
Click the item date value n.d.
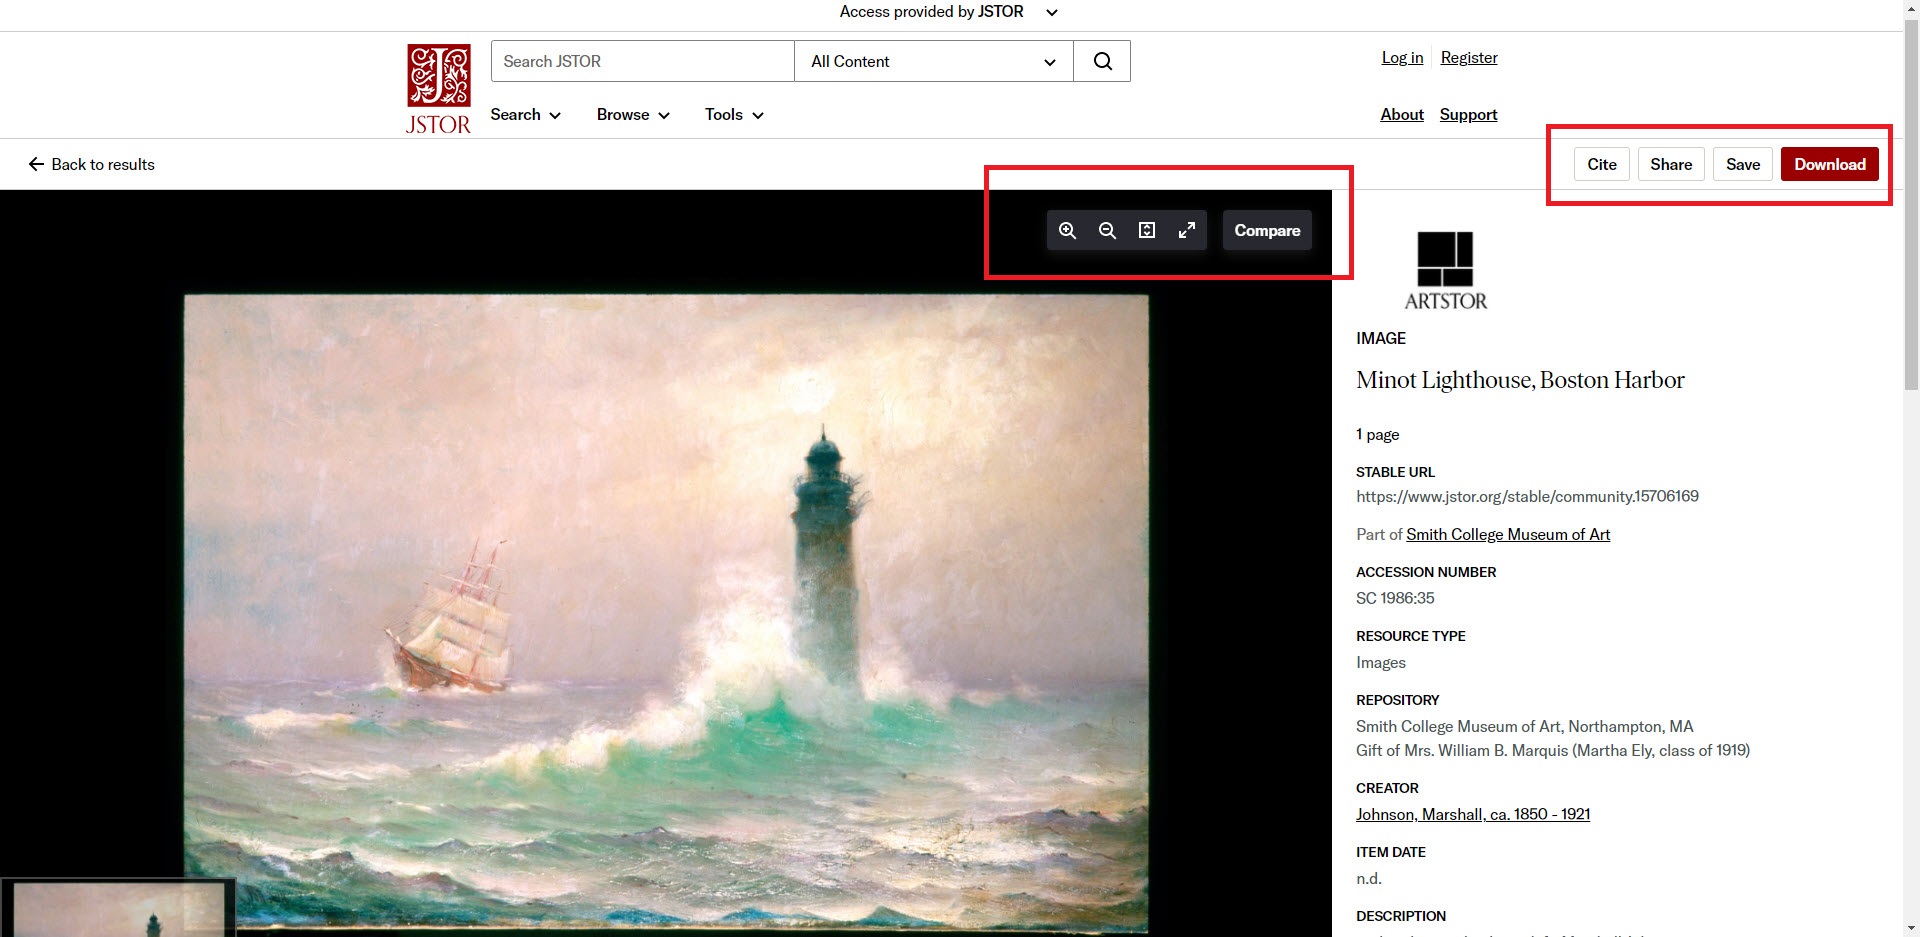tap(1369, 878)
